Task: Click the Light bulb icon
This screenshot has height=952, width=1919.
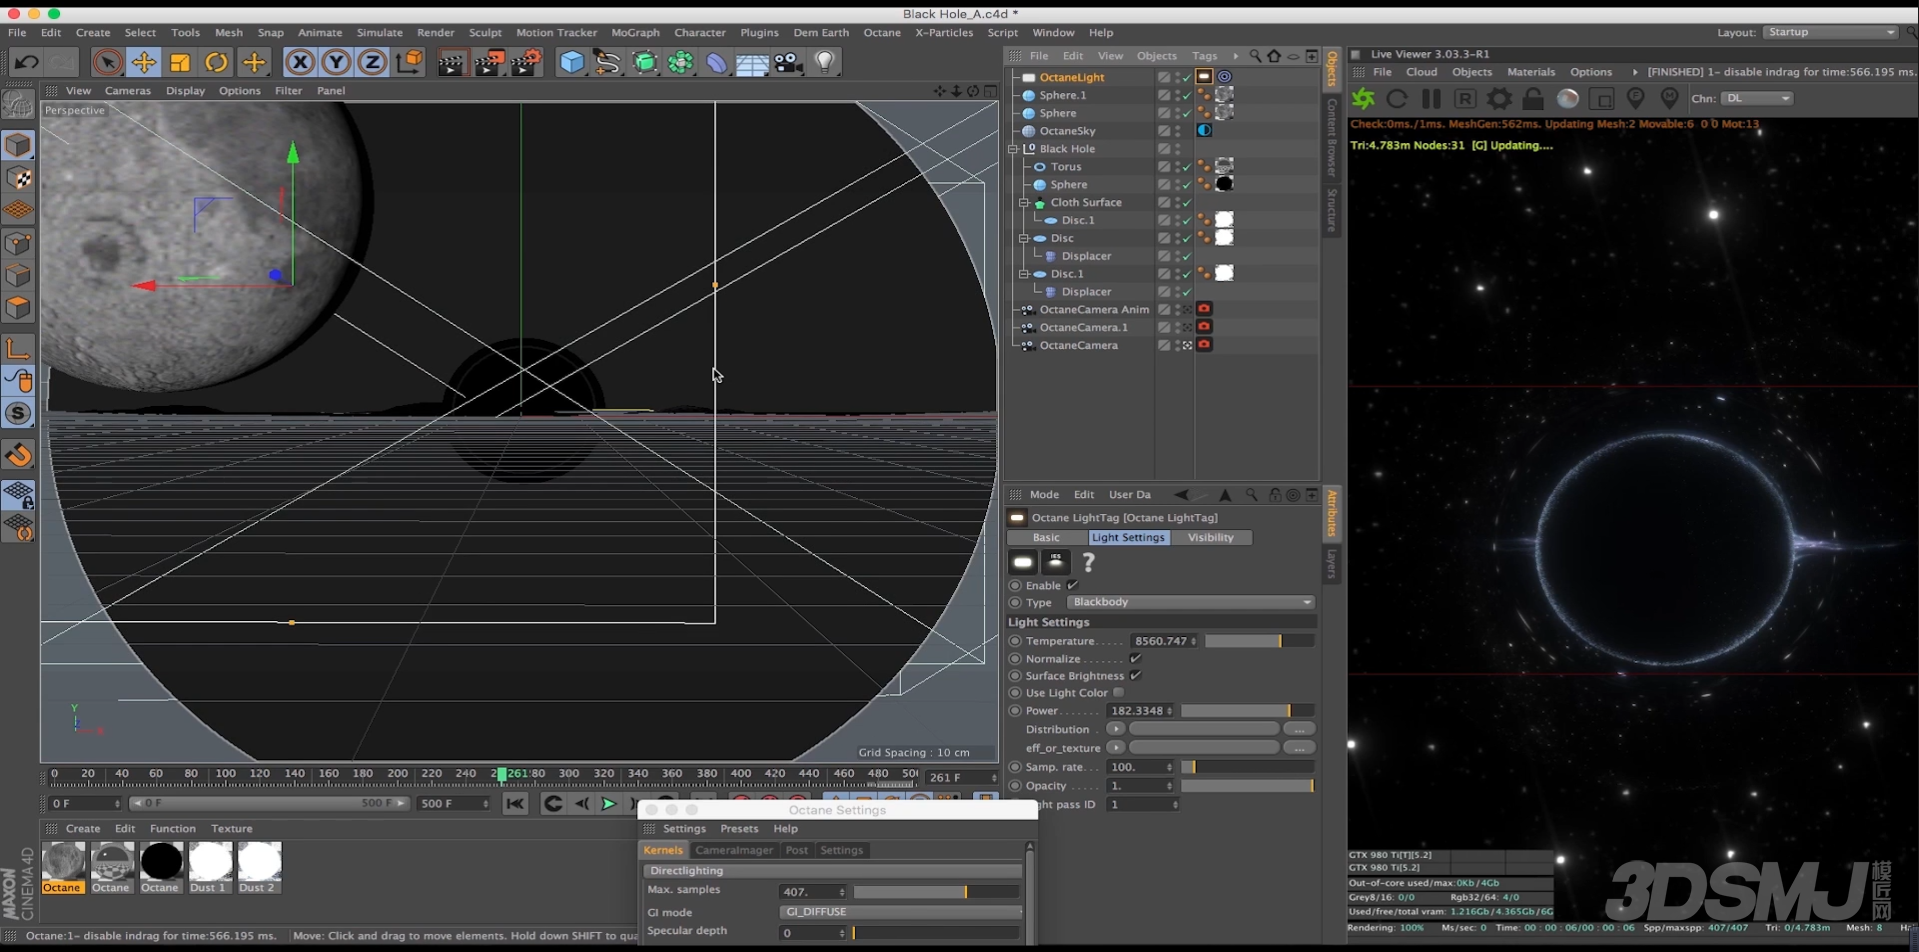Action: [825, 62]
